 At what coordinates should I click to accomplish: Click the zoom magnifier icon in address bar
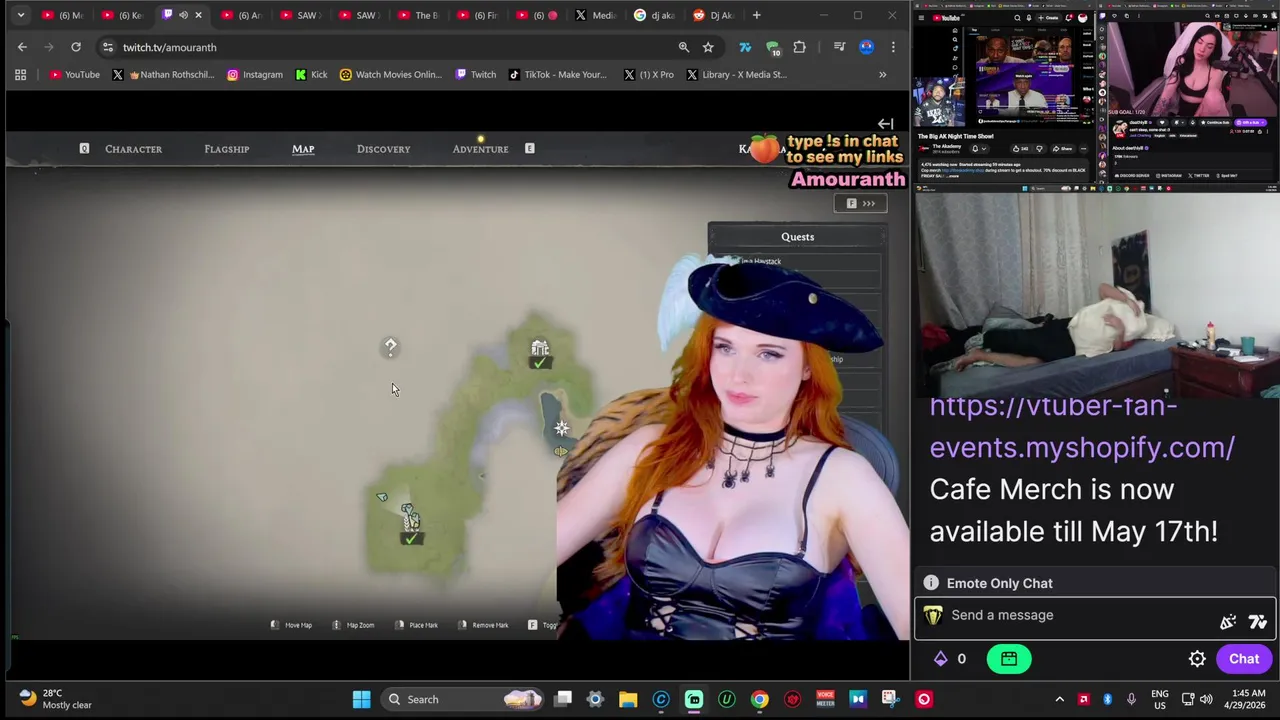click(684, 47)
